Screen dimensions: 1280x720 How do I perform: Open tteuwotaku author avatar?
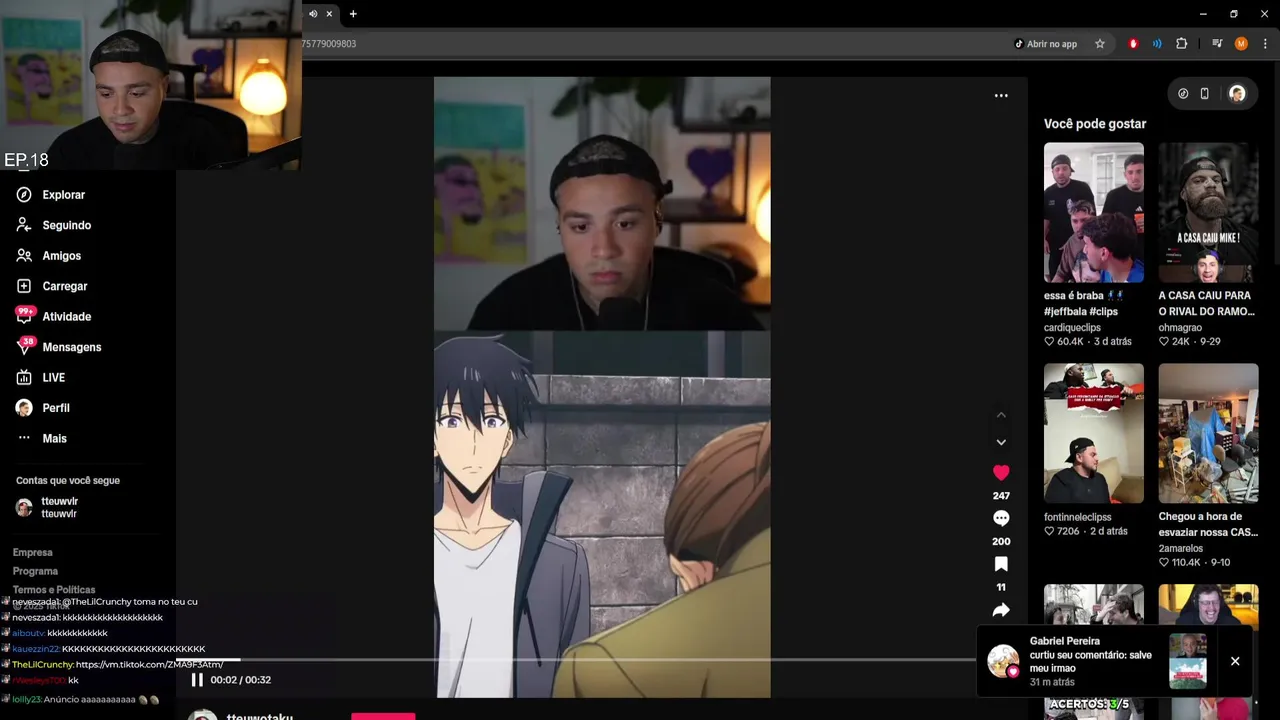point(203,715)
